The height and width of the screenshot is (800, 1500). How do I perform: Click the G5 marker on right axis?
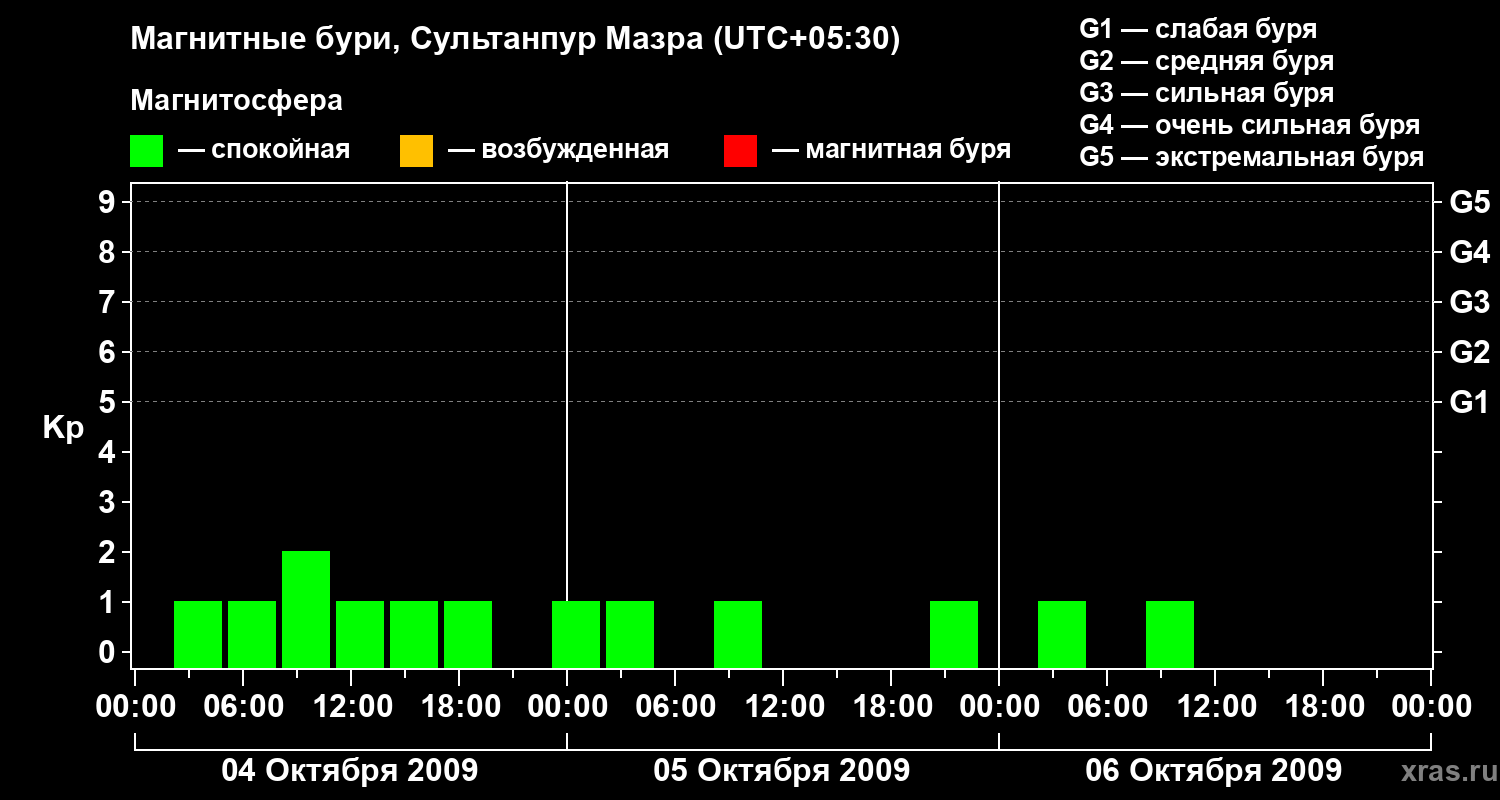1469,203
